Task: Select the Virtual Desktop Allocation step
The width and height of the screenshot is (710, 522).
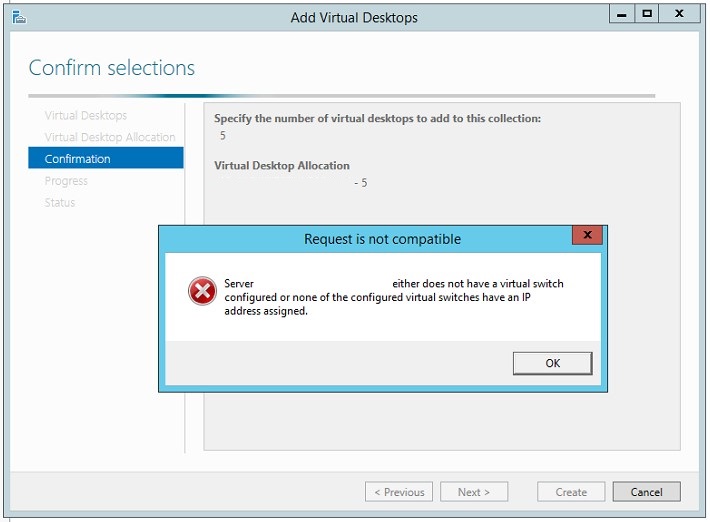Action: pyautogui.click(x=110, y=137)
